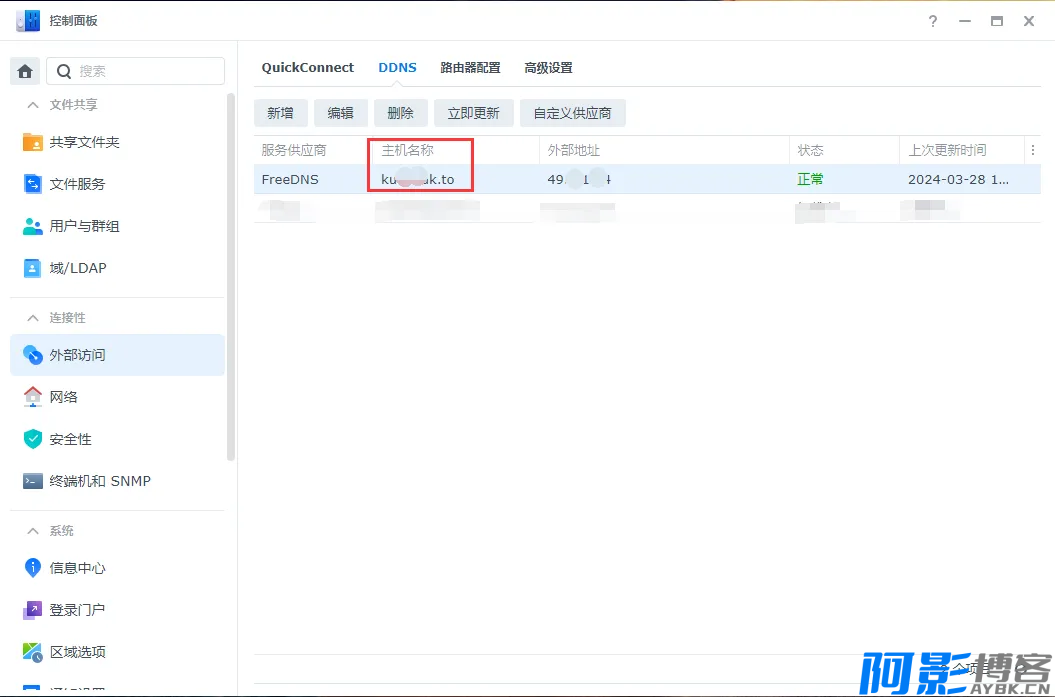Click the 区域选项 label in sidebar
This screenshot has width=1055, height=697.
(x=77, y=651)
